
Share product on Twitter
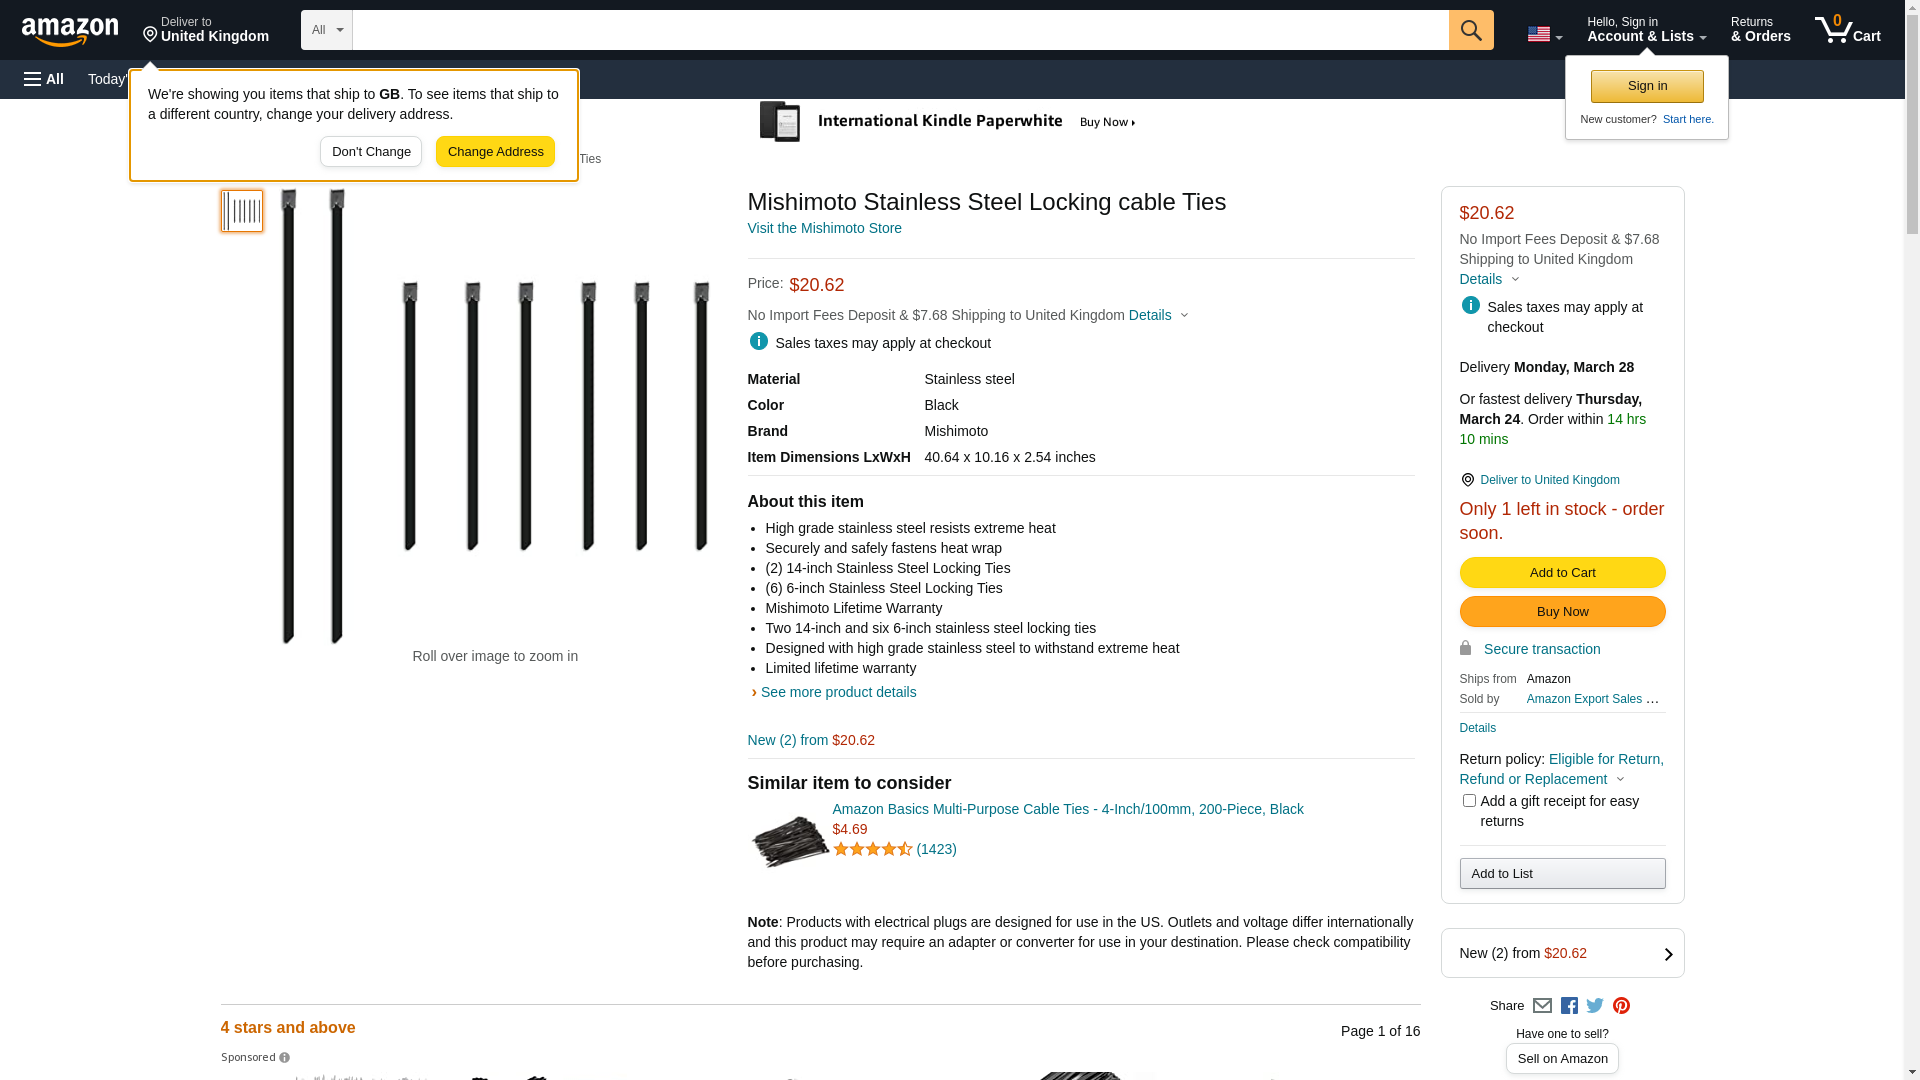tap(1595, 1006)
